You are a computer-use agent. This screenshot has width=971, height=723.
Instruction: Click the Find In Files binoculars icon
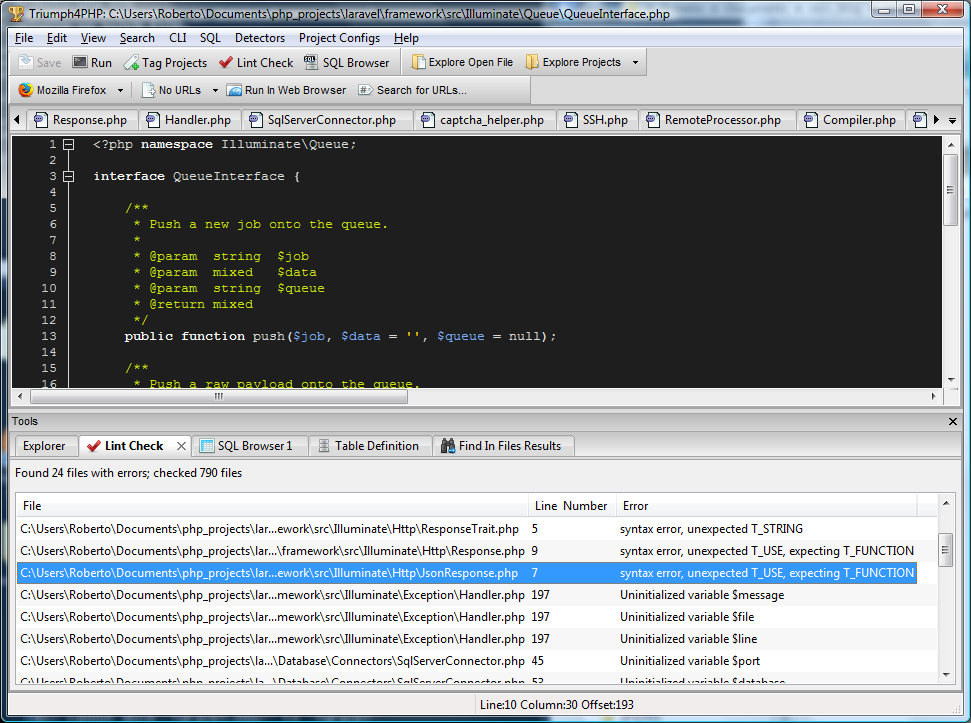click(x=448, y=446)
